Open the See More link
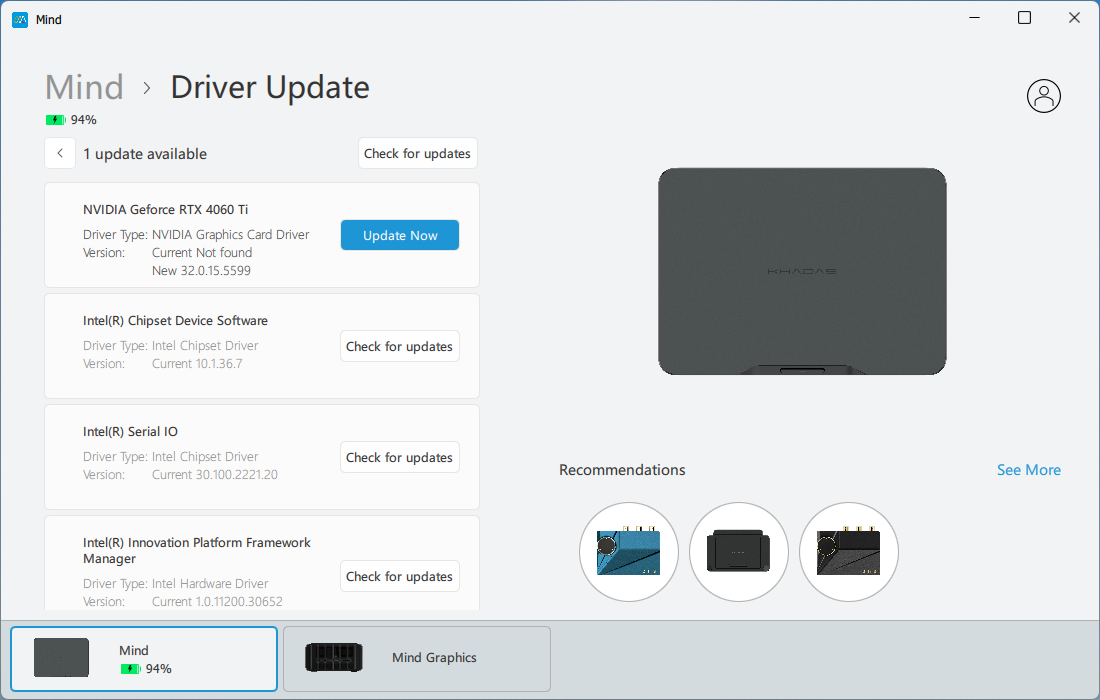1100x700 pixels. (1028, 470)
